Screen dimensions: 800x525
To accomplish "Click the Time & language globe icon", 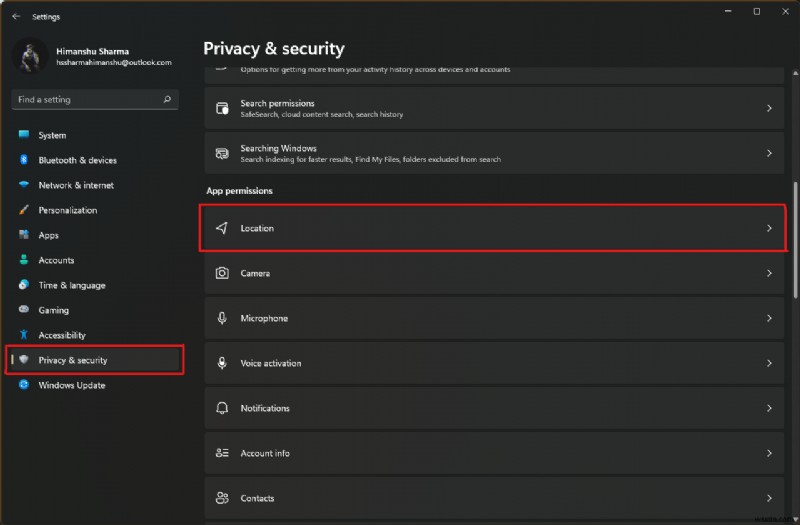I will pos(23,285).
